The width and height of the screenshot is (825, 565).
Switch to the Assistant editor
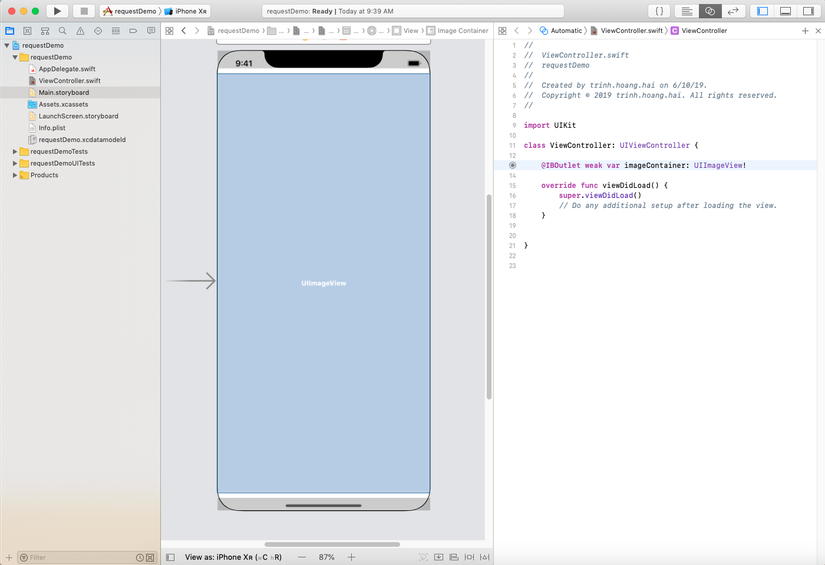point(710,11)
